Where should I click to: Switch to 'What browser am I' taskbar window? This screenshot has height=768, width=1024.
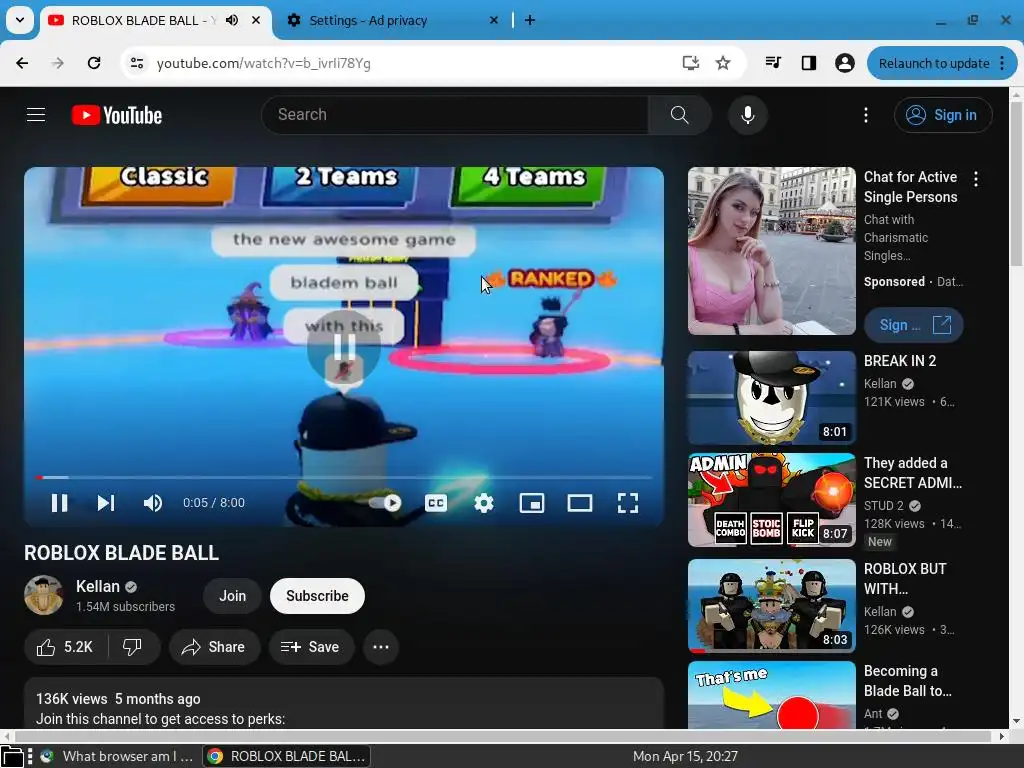[117, 756]
